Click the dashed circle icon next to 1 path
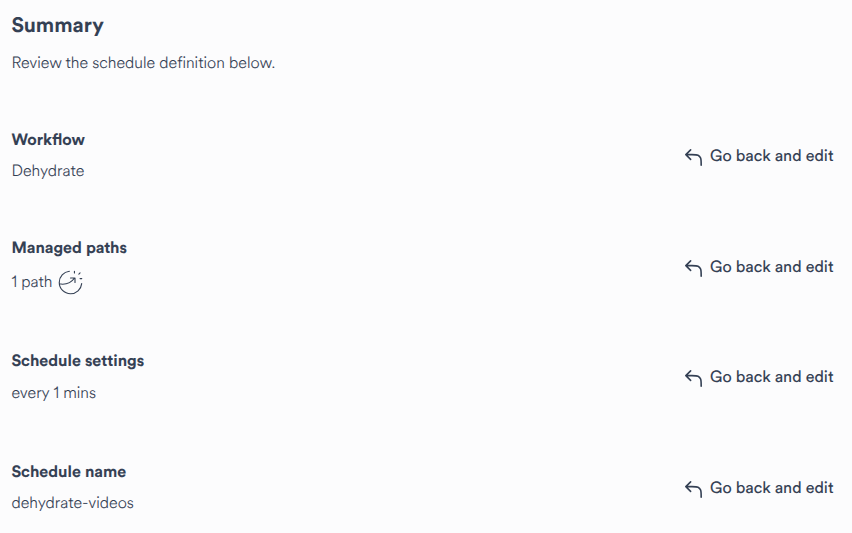This screenshot has width=852, height=533. [70, 283]
